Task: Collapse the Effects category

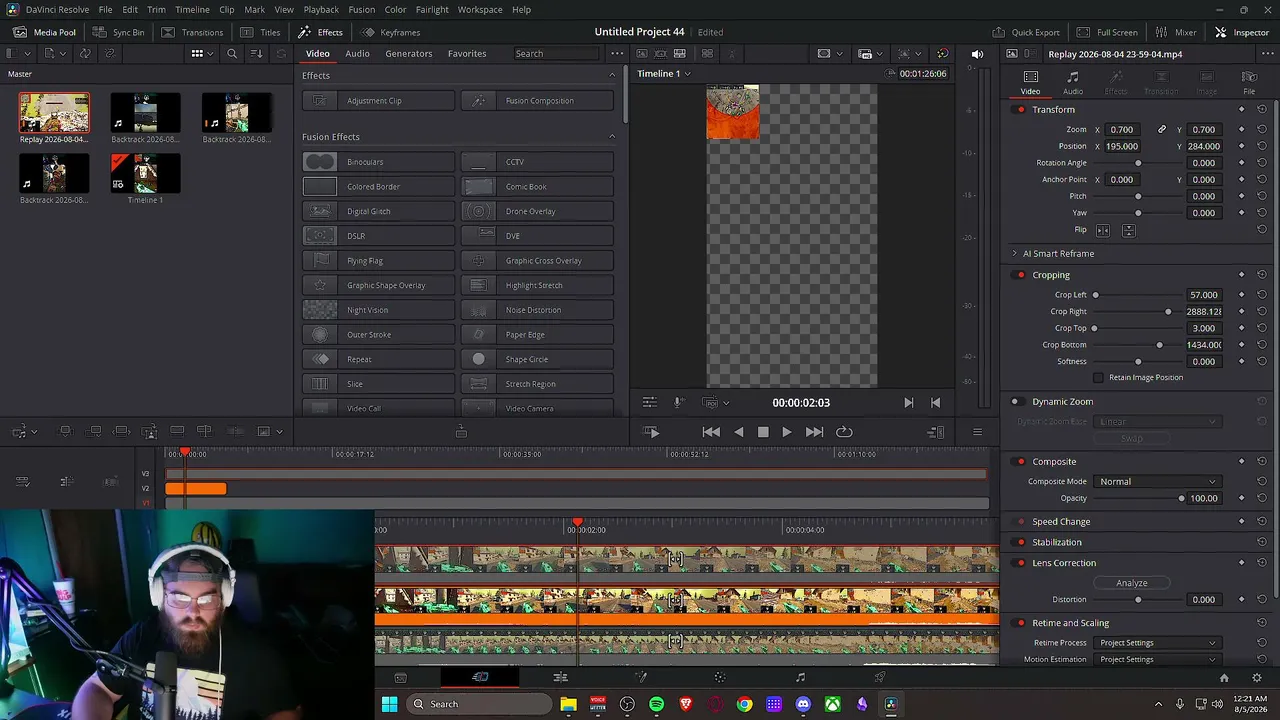Action: (612, 76)
